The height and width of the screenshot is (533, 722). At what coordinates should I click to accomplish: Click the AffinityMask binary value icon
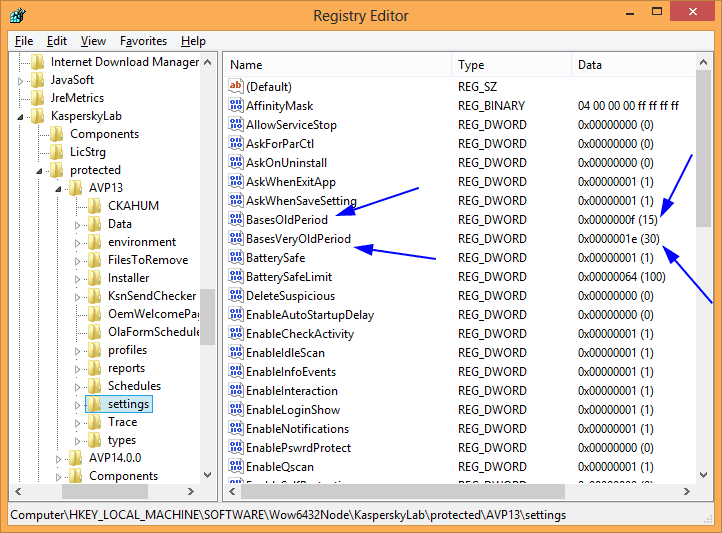click(x=236, y=105)
